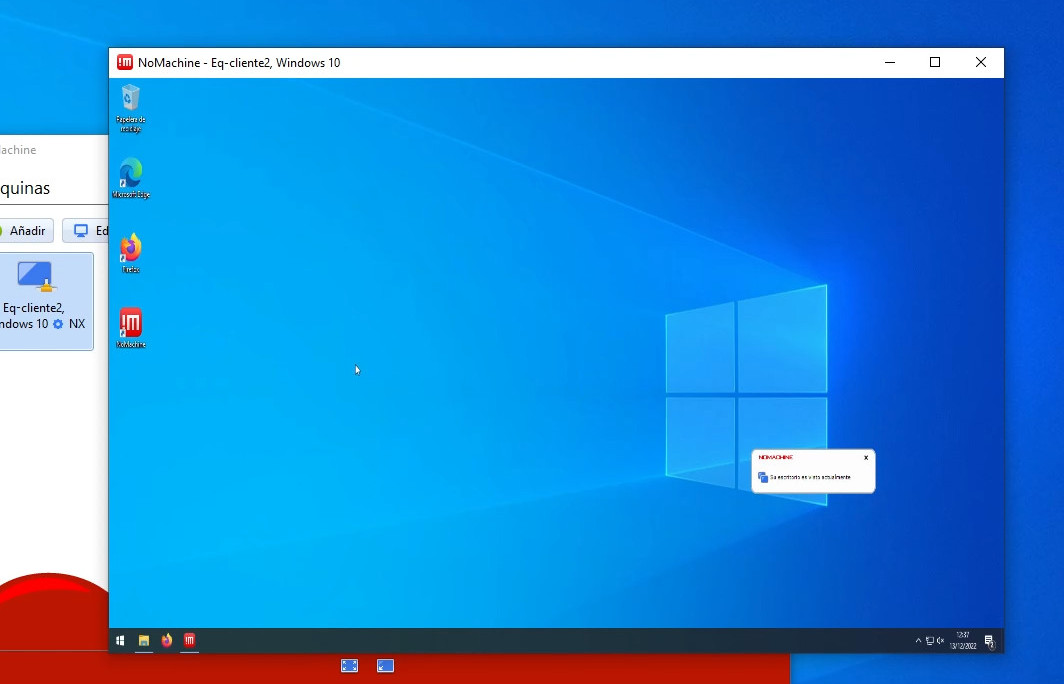Open the remote taskbar clock and date
1064x684 pixels.
pos(963,640)
